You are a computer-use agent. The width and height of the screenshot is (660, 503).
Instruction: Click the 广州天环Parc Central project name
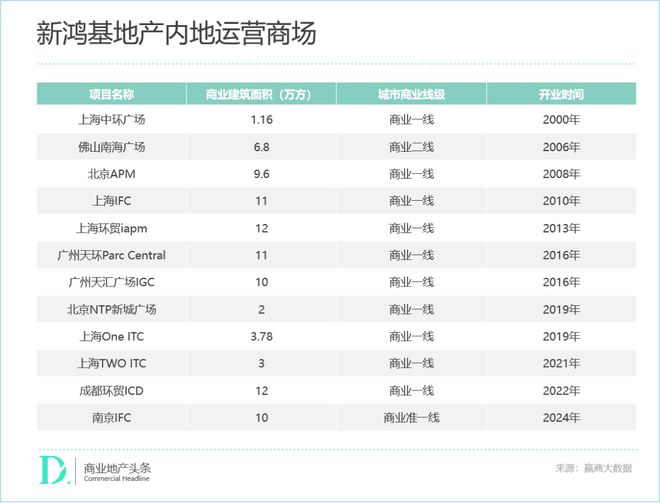tap(112, 255)
